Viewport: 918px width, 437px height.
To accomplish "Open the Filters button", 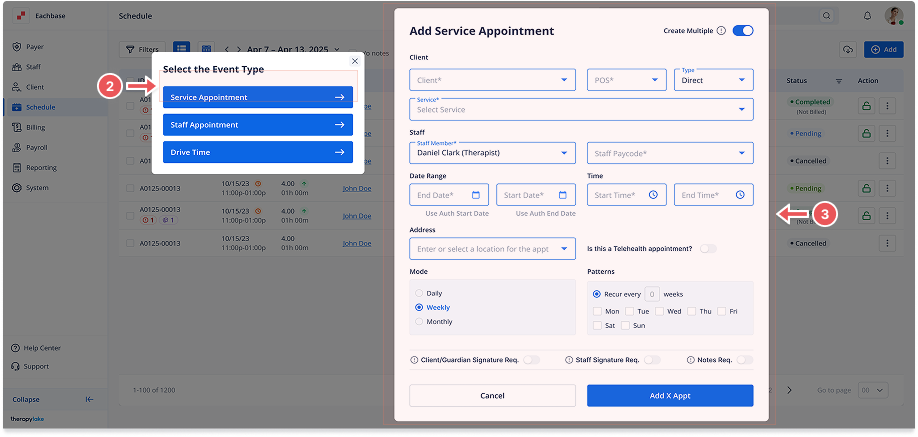I will point(142,50).
